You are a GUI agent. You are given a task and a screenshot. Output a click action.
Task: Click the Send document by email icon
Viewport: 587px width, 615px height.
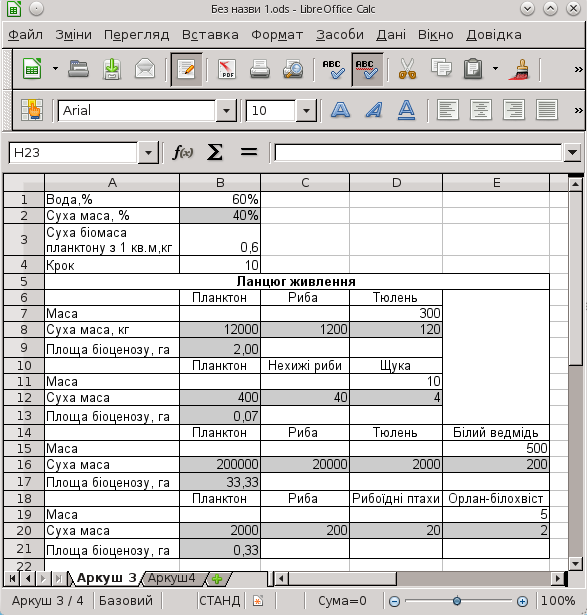point(145,69)
